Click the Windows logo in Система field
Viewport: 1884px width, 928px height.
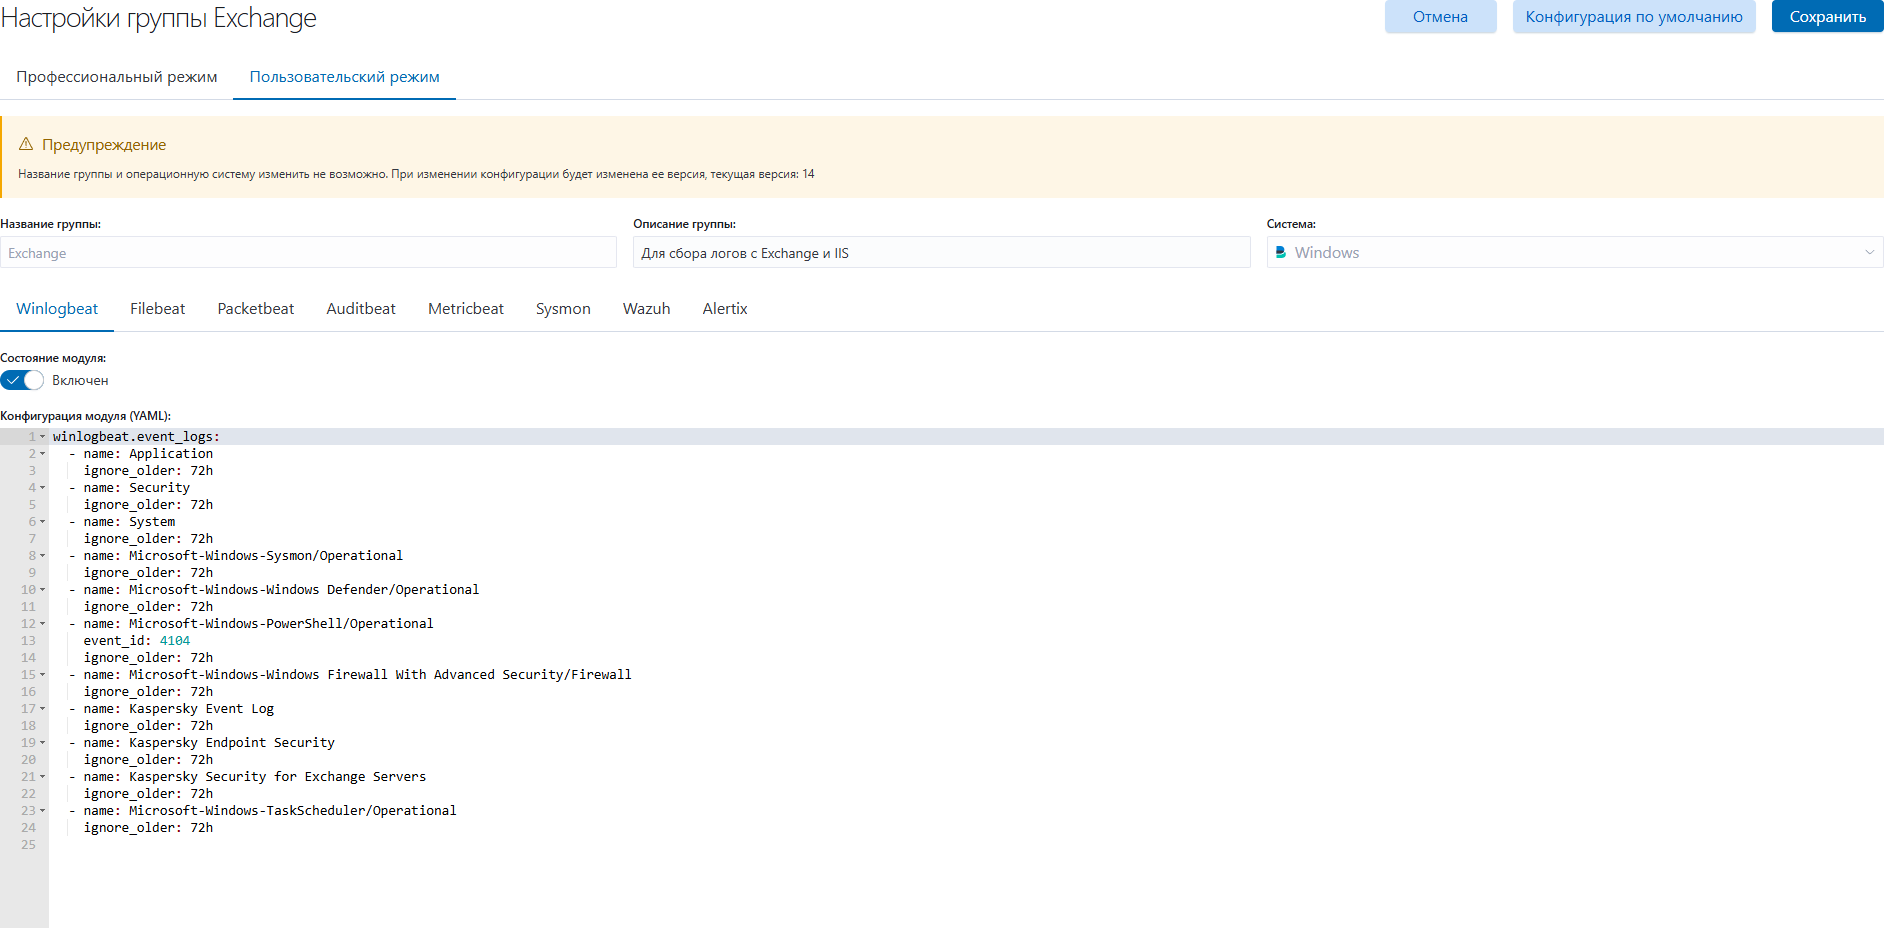tap(1281, 253)
